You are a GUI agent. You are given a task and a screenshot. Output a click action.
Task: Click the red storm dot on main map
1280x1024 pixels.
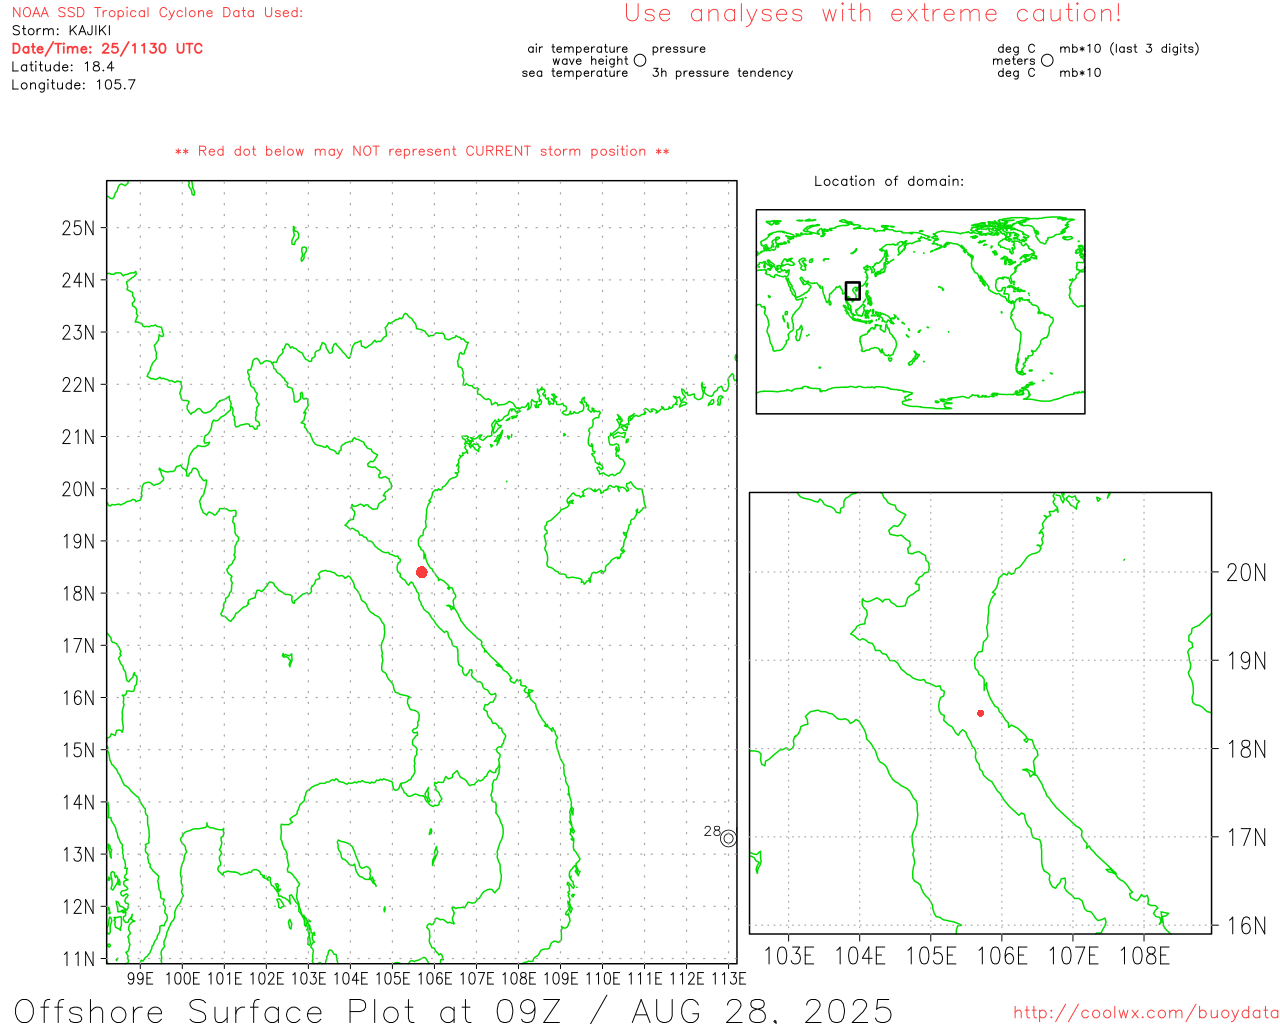pyautogui.click(x=422, y=572)
